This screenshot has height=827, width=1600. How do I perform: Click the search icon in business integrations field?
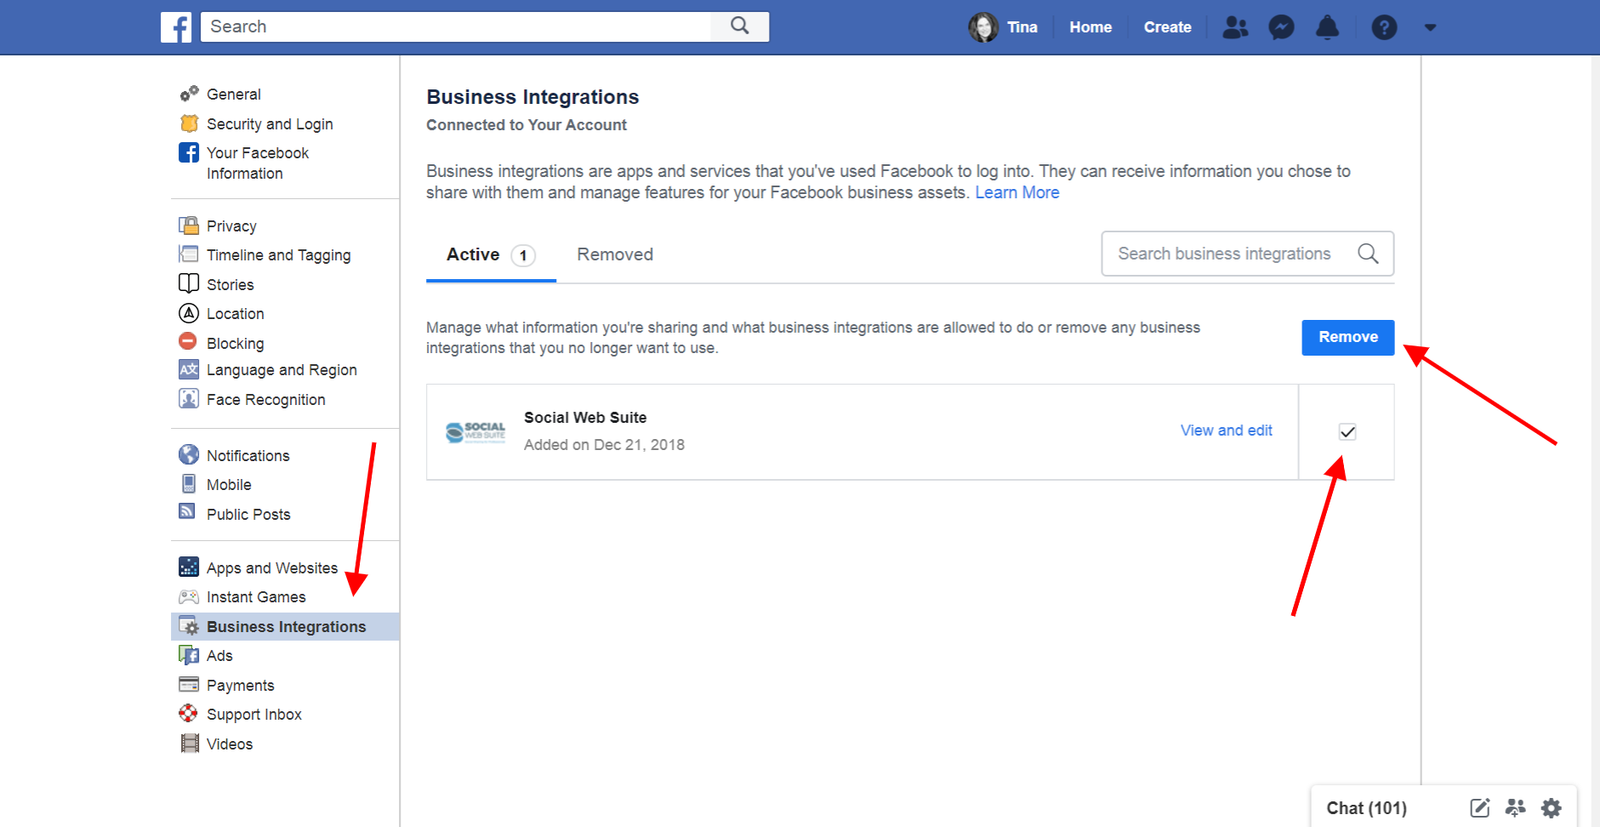click(1368, 254)
